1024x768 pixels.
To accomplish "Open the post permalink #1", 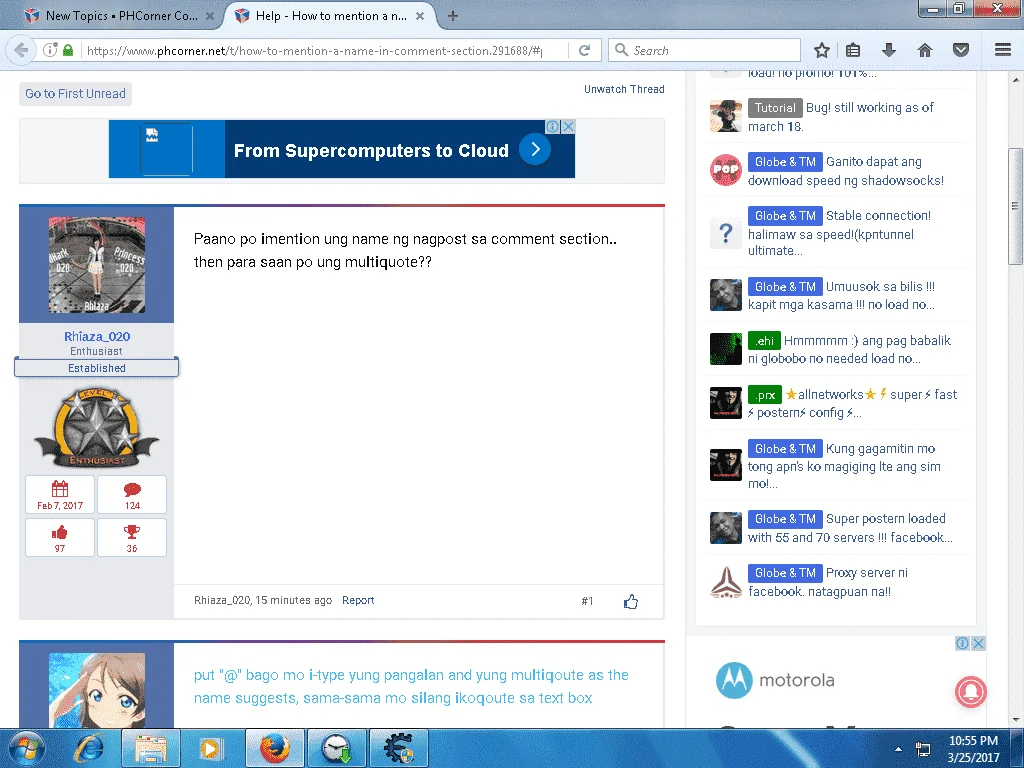I will click(x=587, y=601).
